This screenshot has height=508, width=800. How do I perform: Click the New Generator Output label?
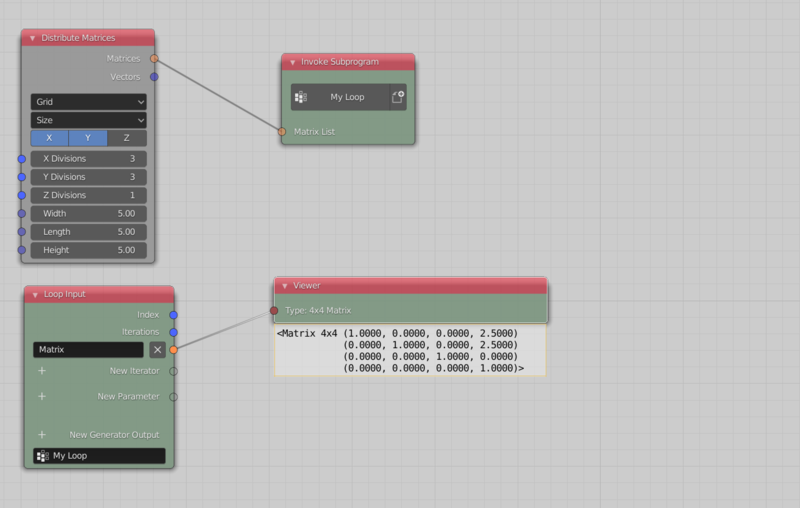click(114, 435)
